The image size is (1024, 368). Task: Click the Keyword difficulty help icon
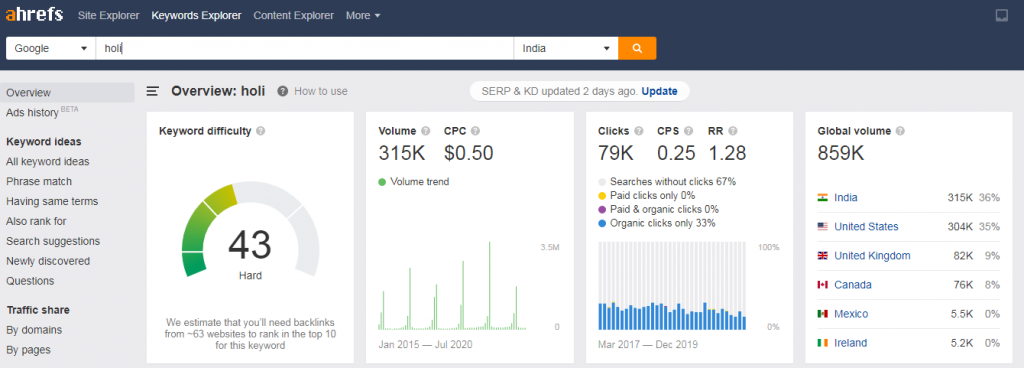pyautogui.click(x=261, y=131)
